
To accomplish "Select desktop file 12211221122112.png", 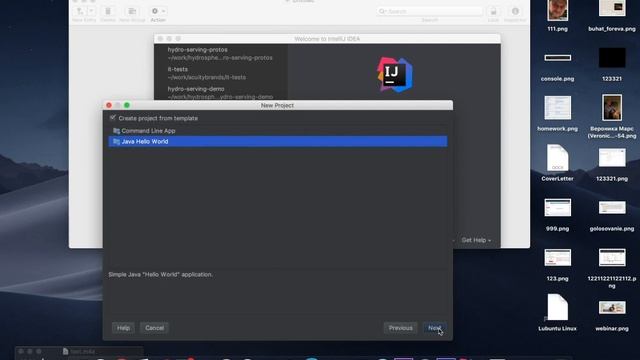I will pos(612,258).
